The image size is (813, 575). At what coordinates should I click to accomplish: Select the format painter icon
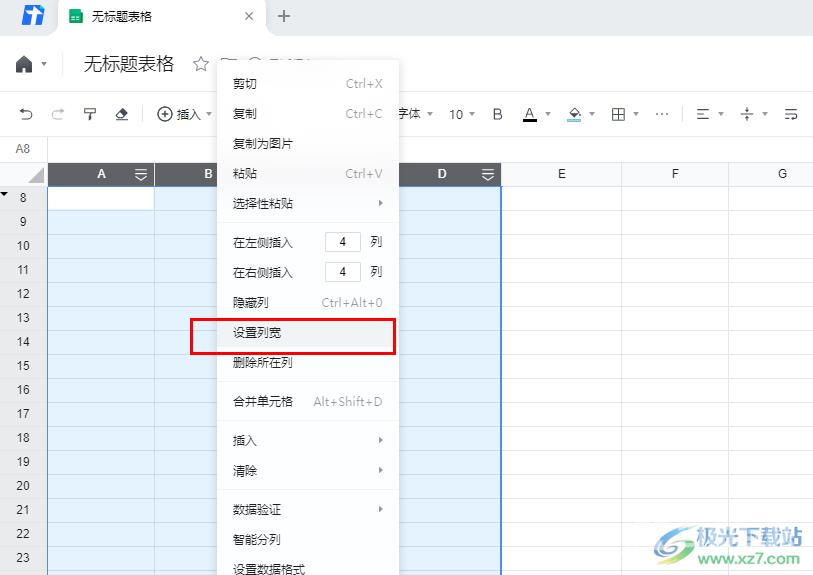tap(90, 114)
